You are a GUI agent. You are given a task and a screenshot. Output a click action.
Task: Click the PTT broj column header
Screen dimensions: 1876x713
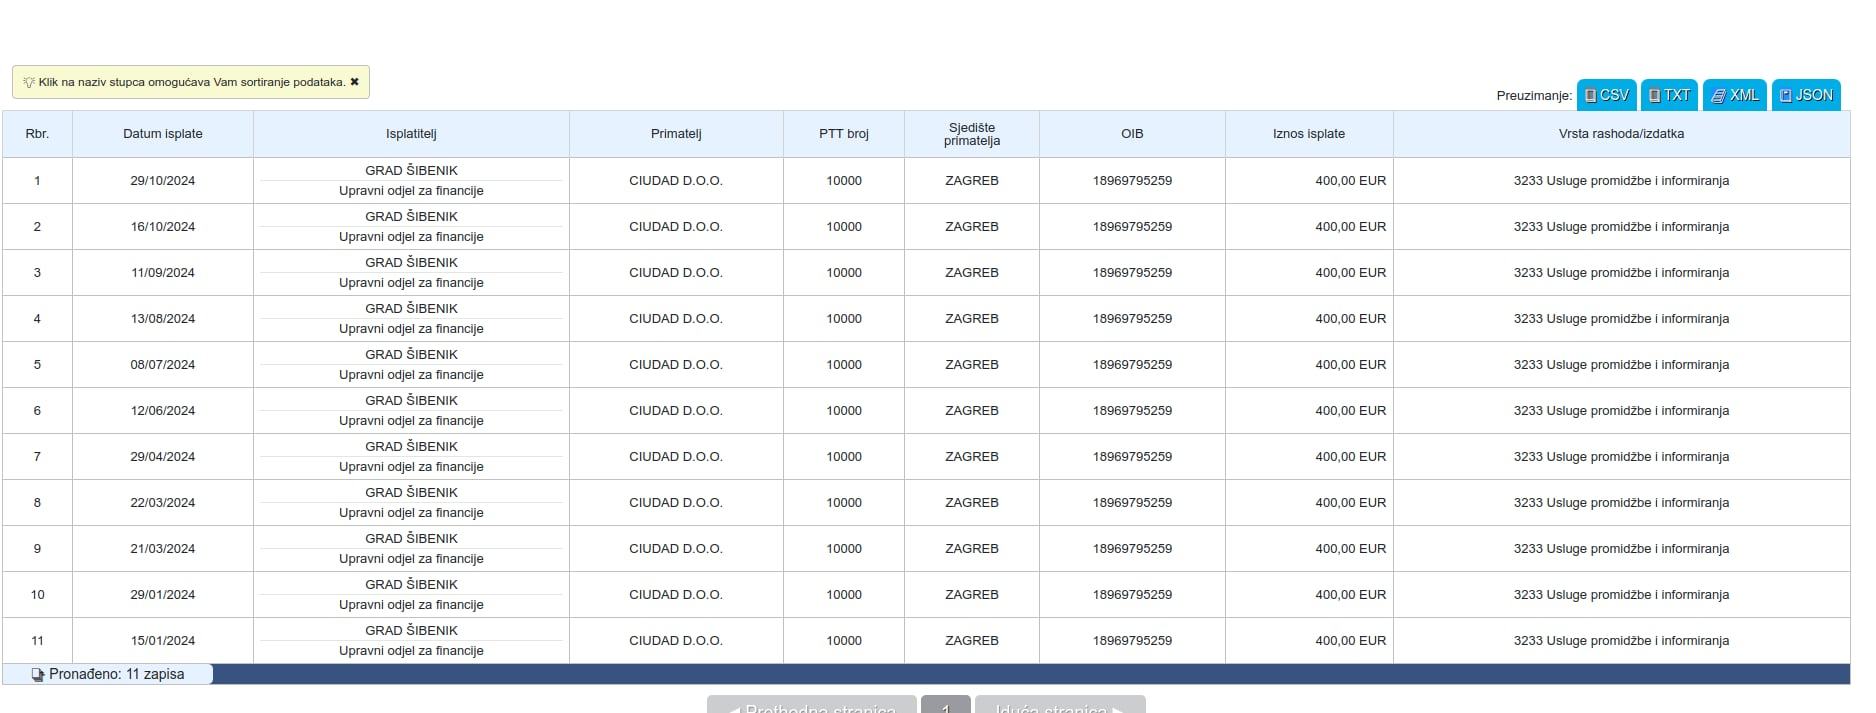click(x=843, y=134)
